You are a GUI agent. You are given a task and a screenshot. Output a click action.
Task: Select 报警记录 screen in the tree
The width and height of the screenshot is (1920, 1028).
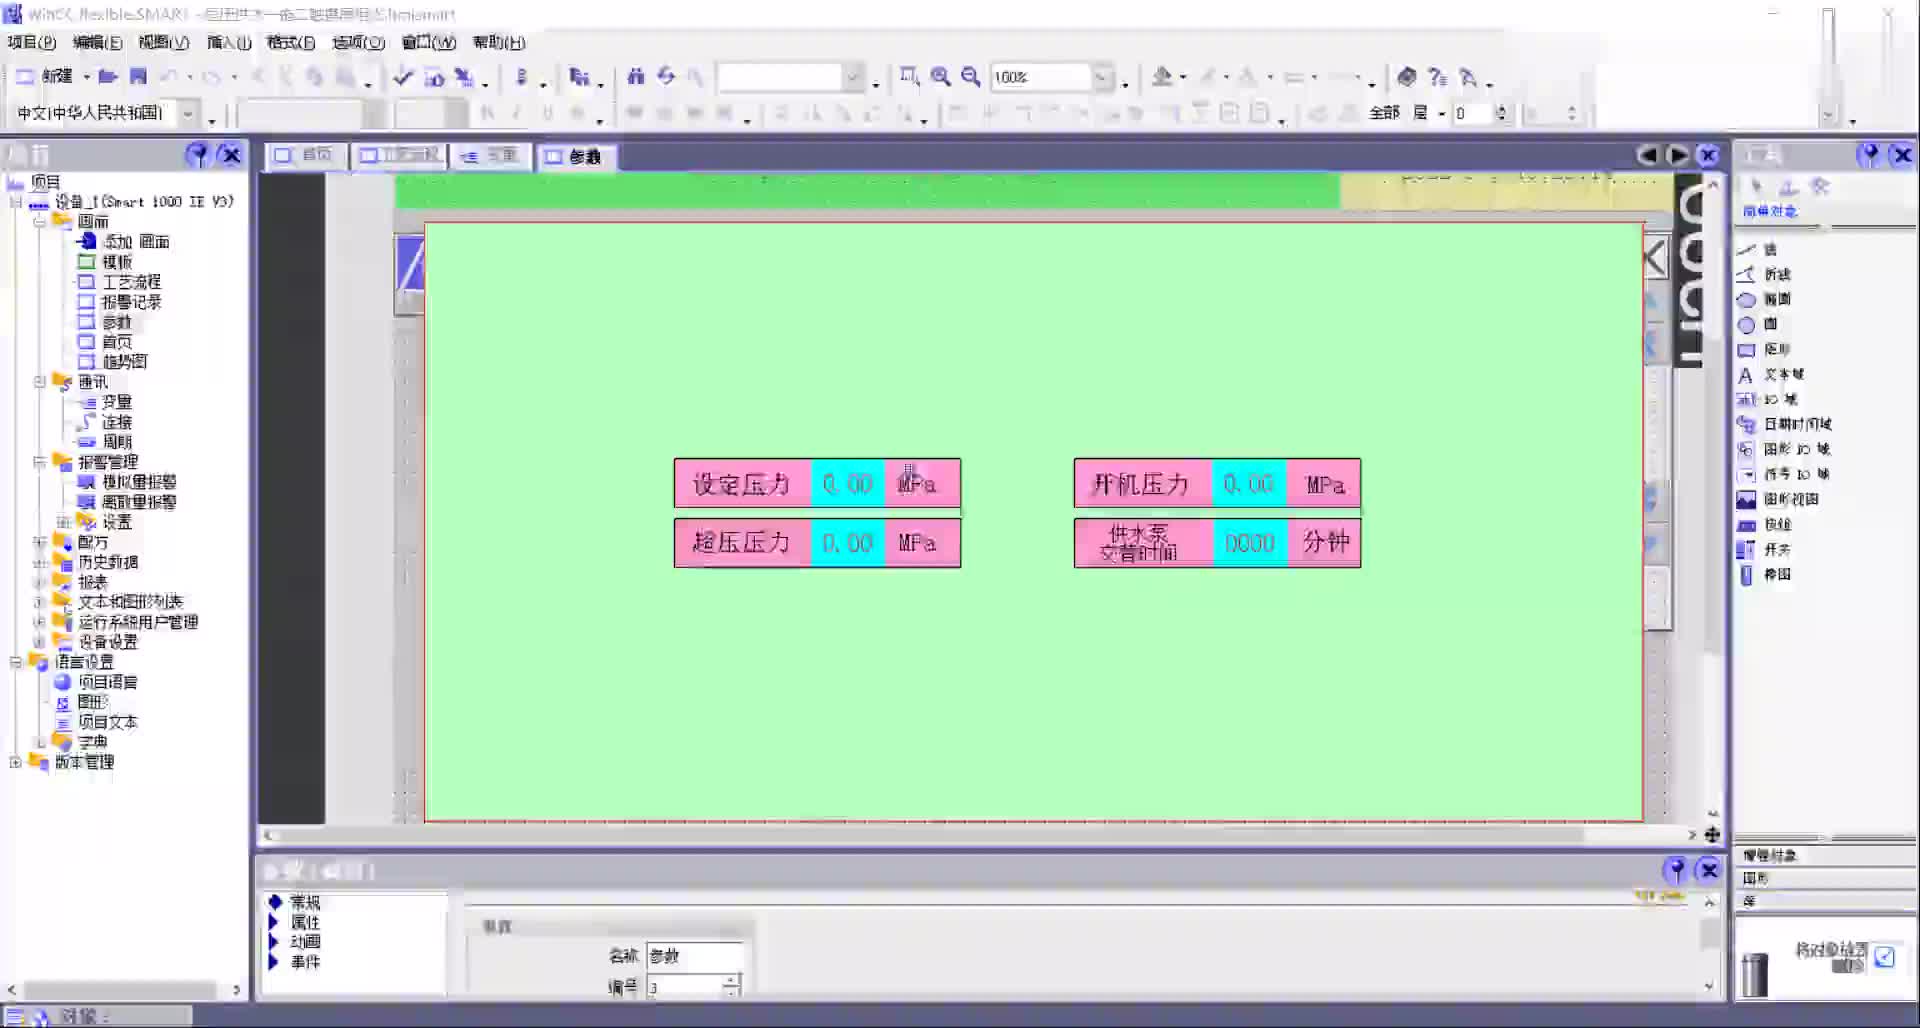coord(120,301)
